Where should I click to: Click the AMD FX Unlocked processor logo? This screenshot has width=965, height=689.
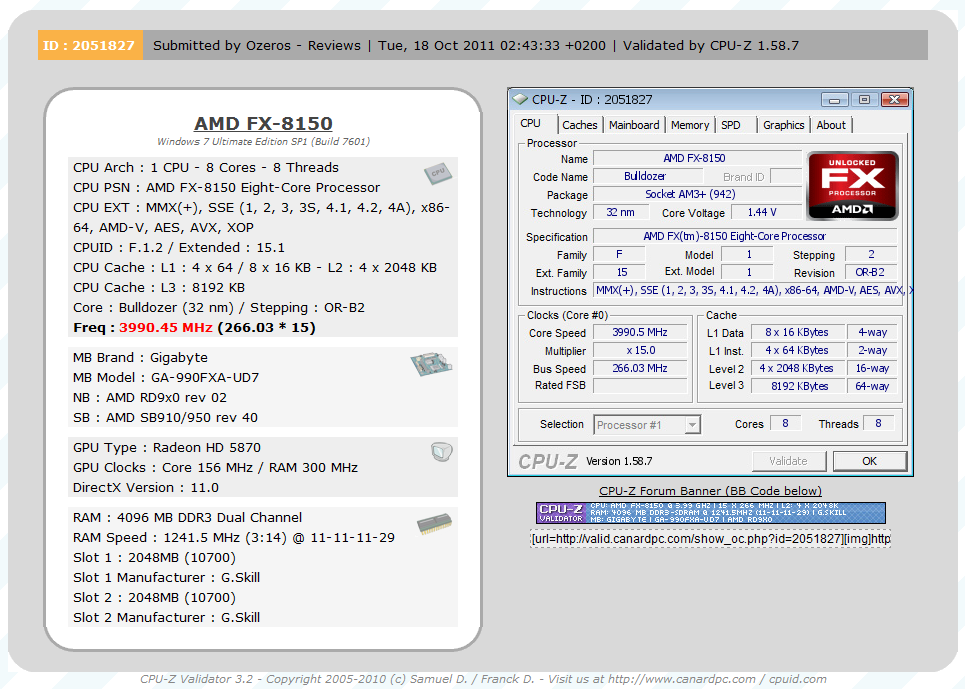pyautogui.click(x=852, y=185)
